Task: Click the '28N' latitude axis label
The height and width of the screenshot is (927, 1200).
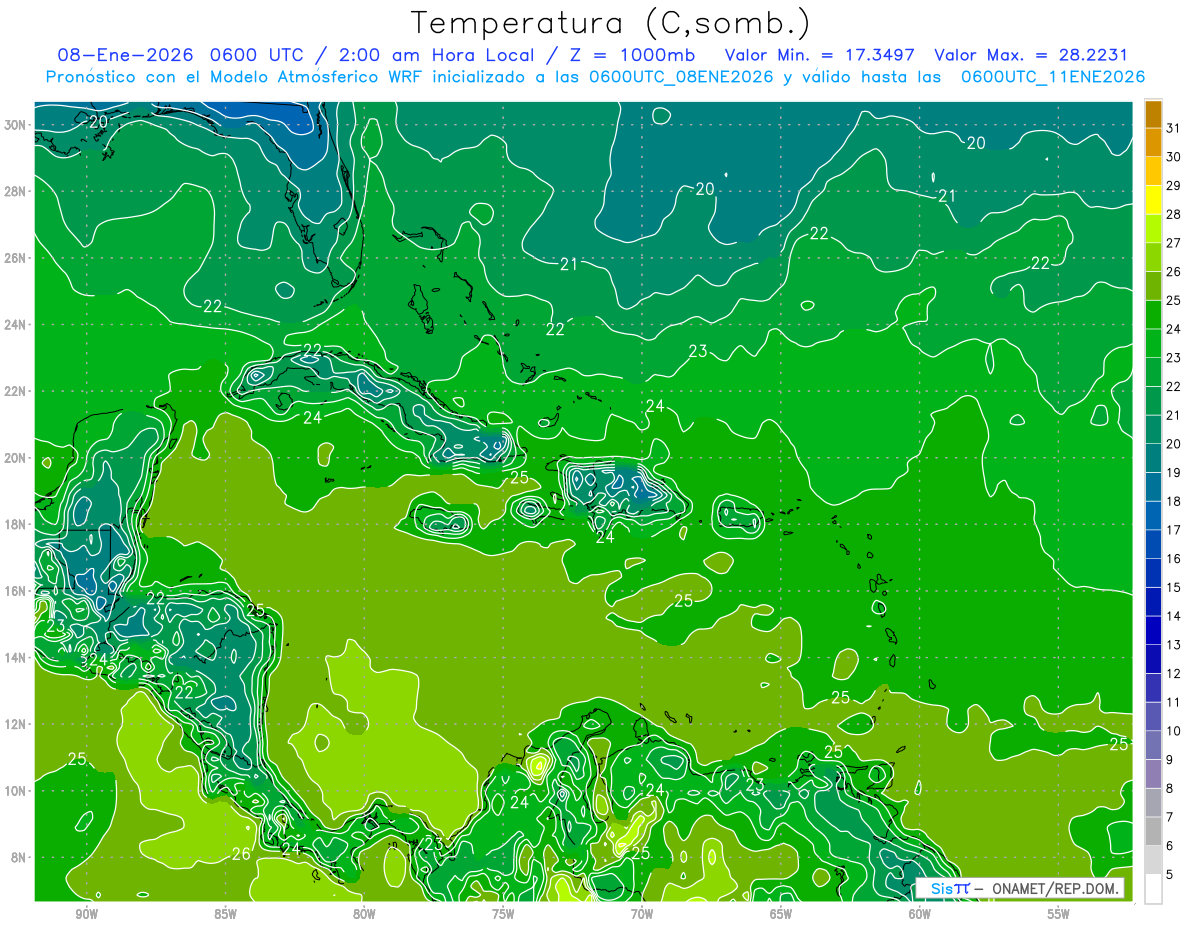Action: 14,191
